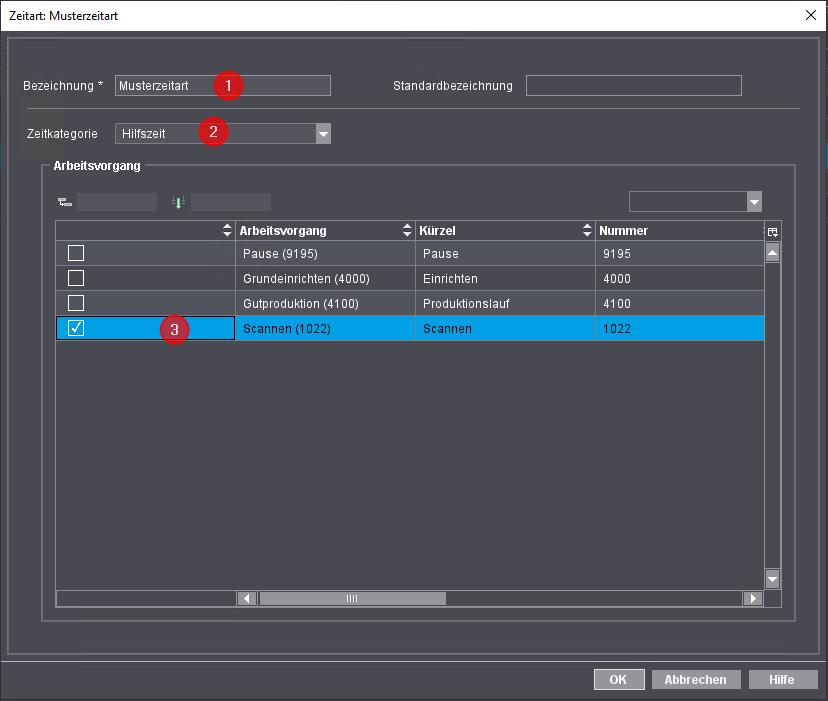Click the sort field next to green arrow
The image size is (828, 701).
[231, 202]
